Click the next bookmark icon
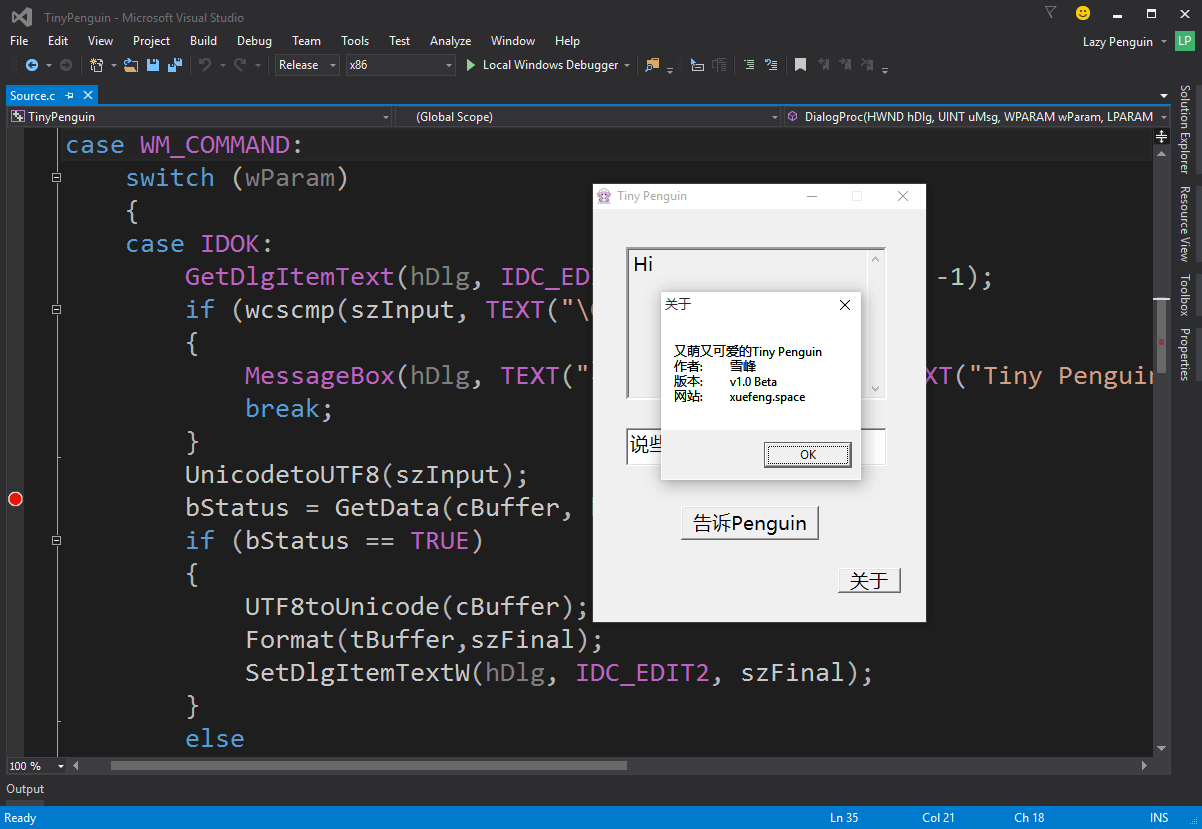 pos(847,65)
